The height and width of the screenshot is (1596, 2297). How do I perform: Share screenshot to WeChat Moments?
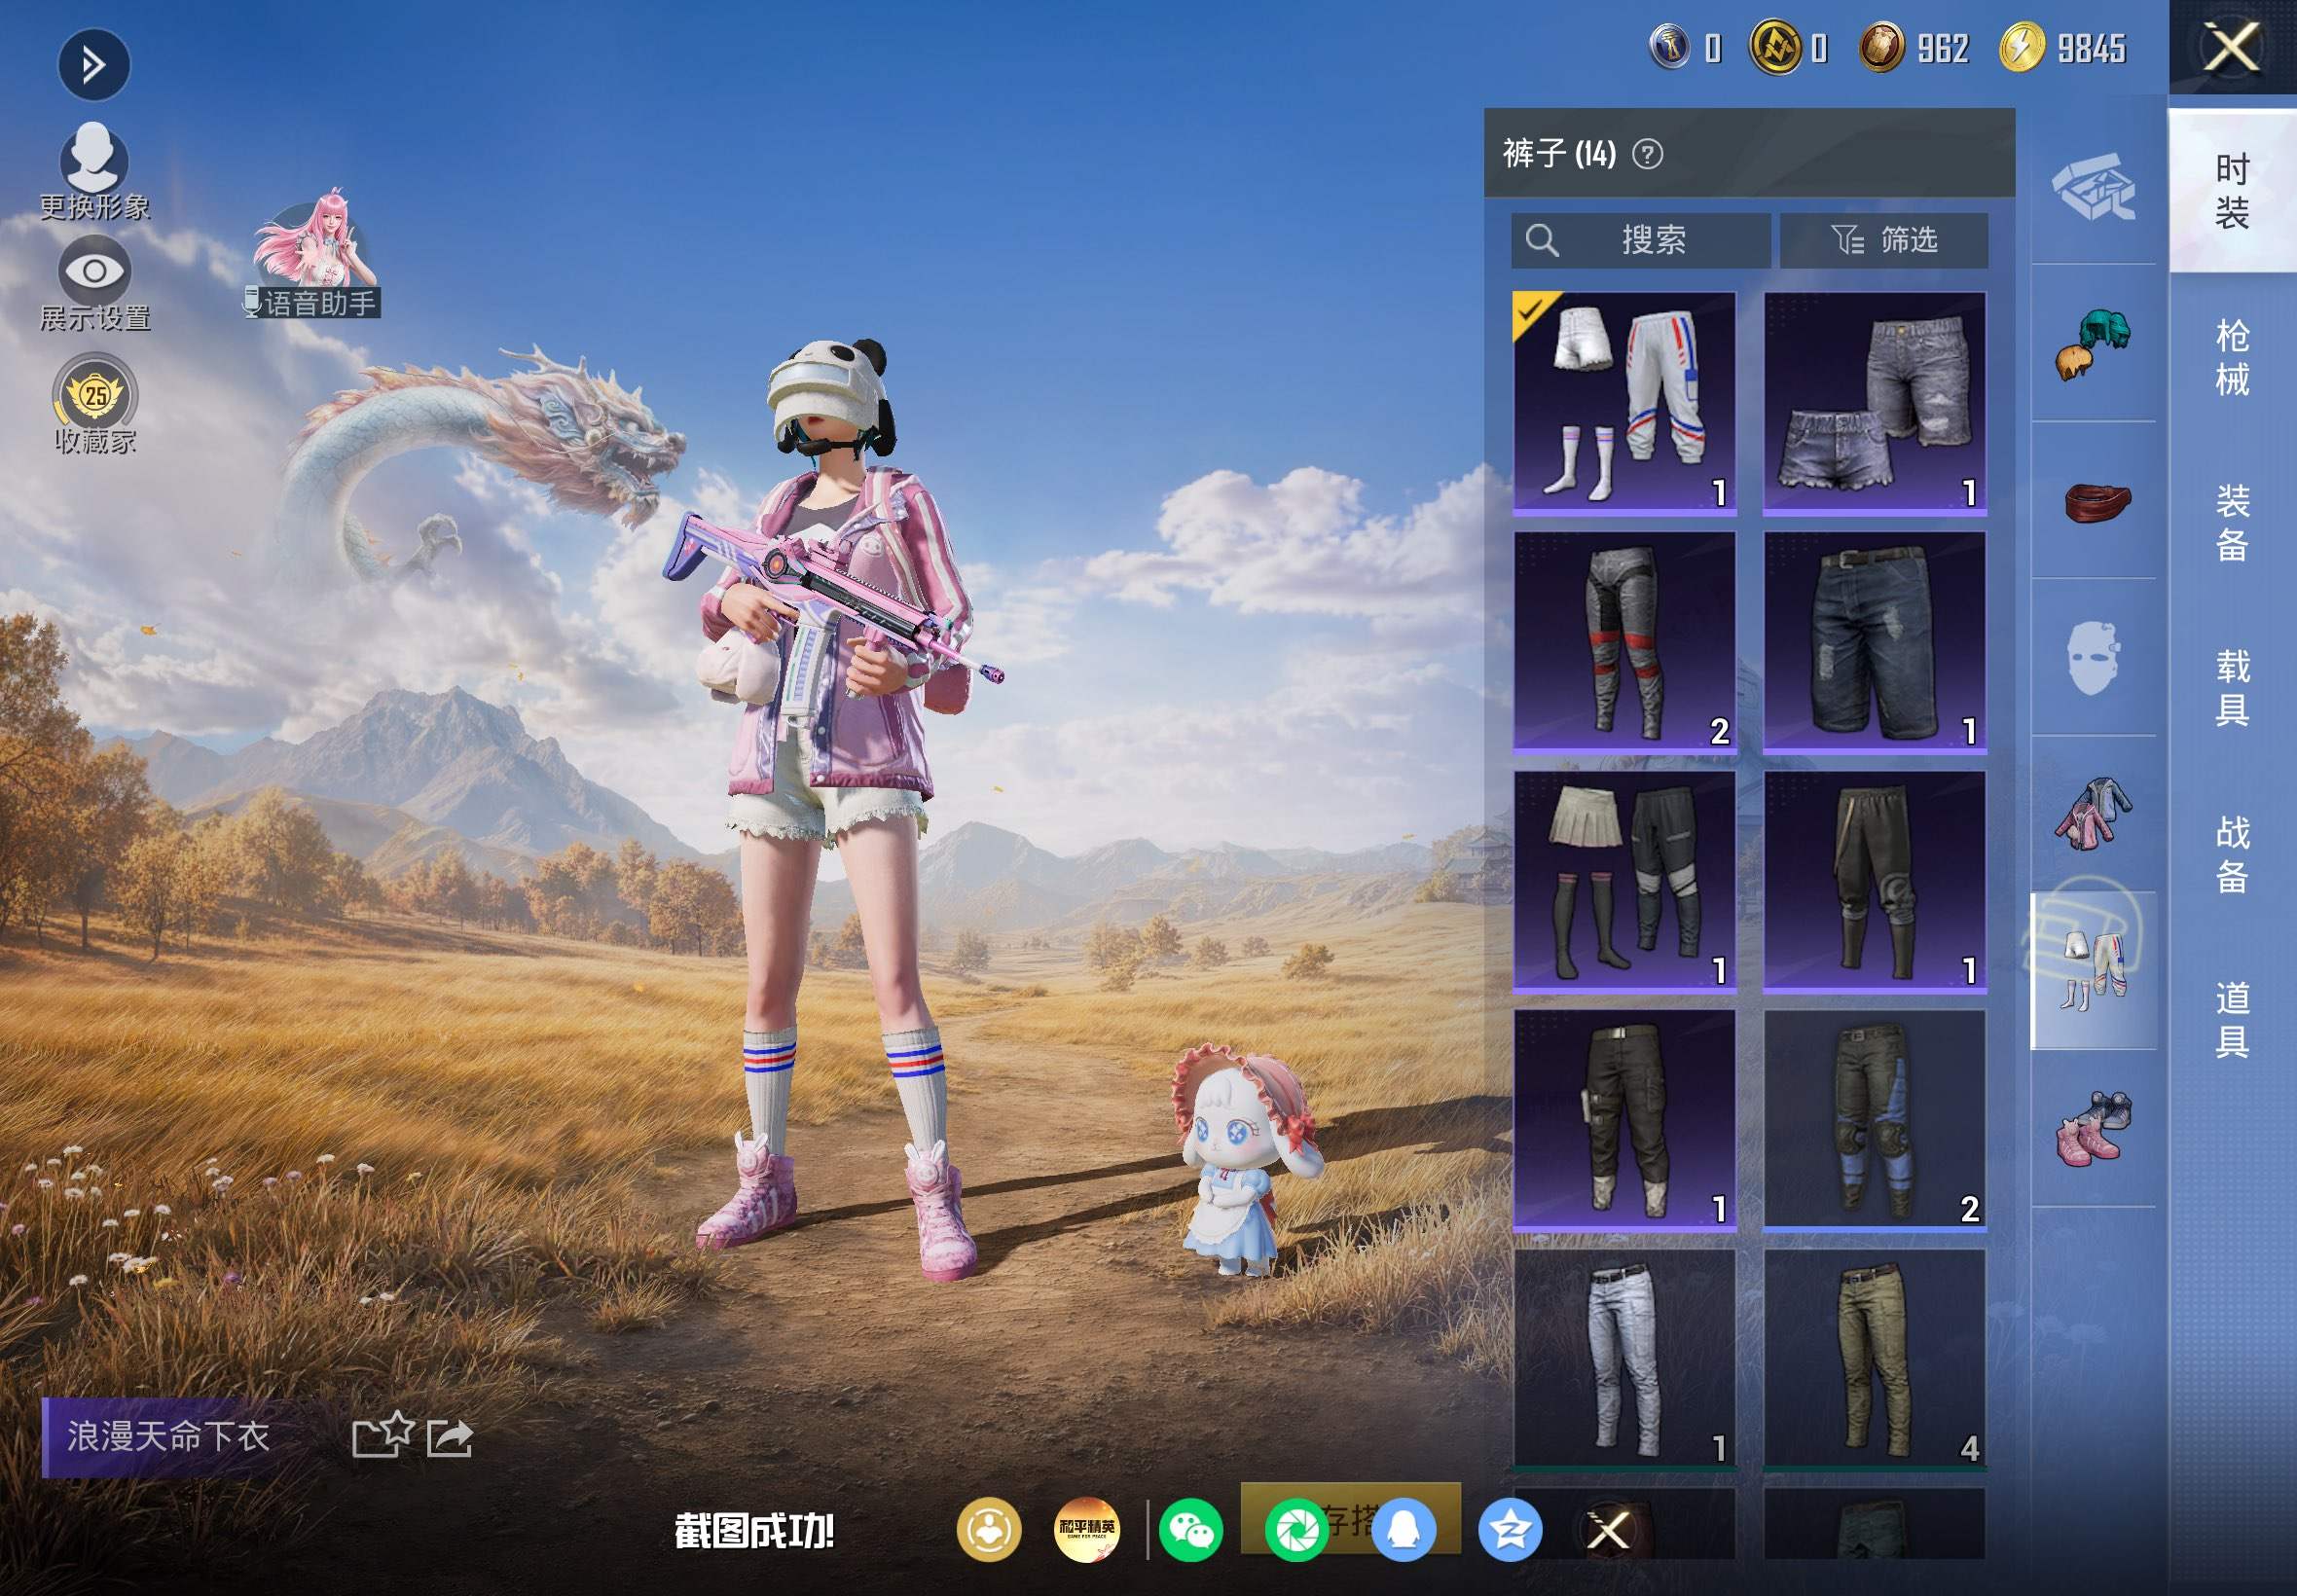(1297, 1530)
